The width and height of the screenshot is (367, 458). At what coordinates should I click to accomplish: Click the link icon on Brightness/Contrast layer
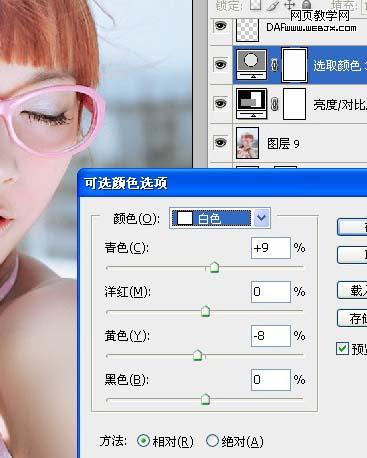point(274,104)
